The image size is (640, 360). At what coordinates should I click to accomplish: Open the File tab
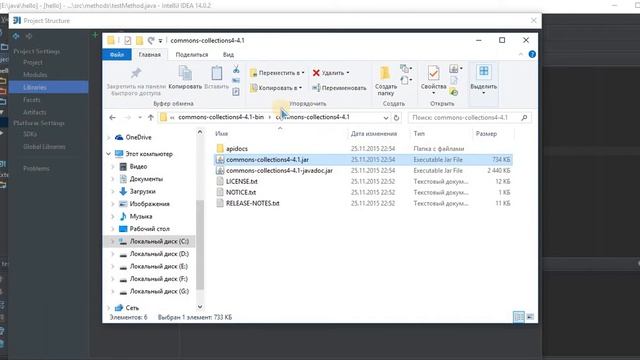pyautogui.click(x=117, y=54)
